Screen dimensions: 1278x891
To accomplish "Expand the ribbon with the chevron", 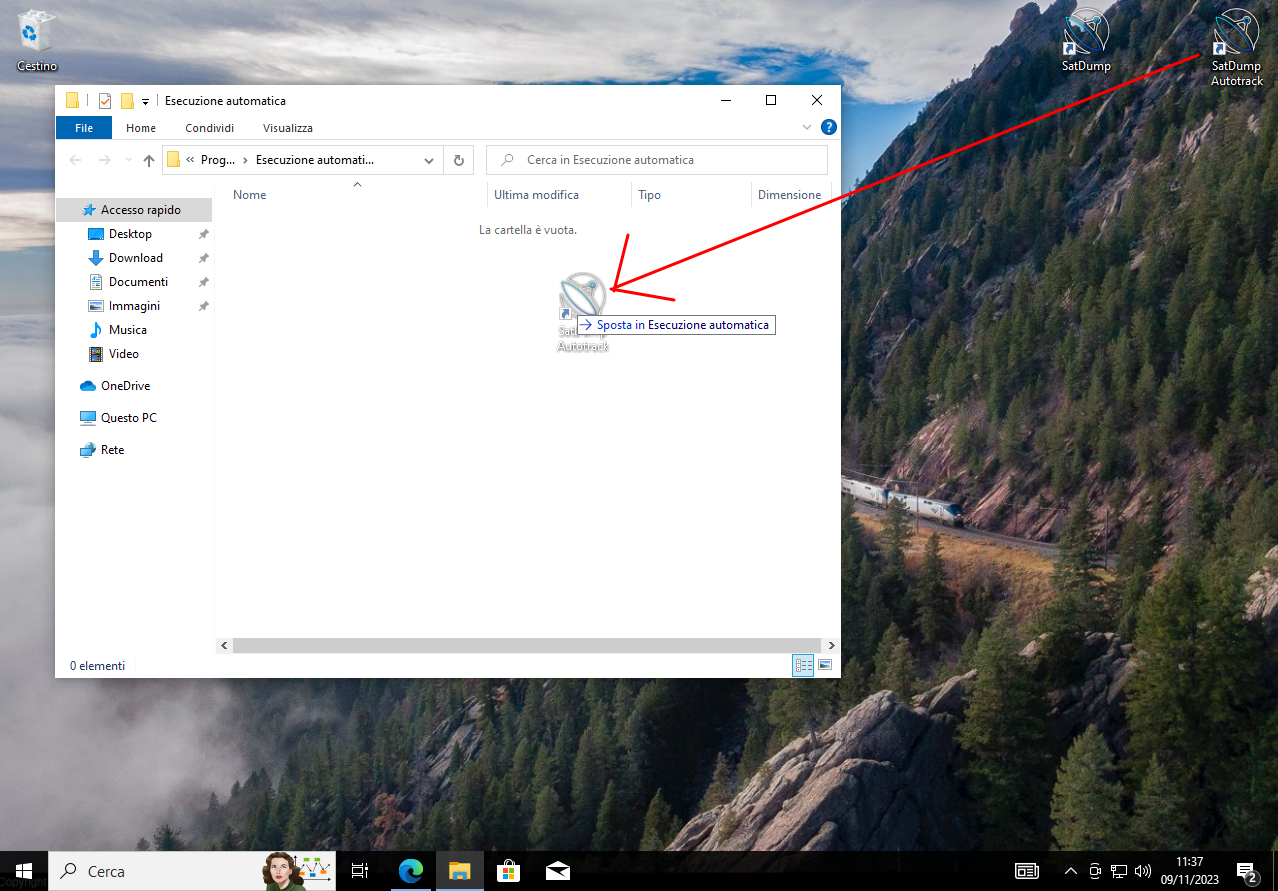I will pos(808,128).
